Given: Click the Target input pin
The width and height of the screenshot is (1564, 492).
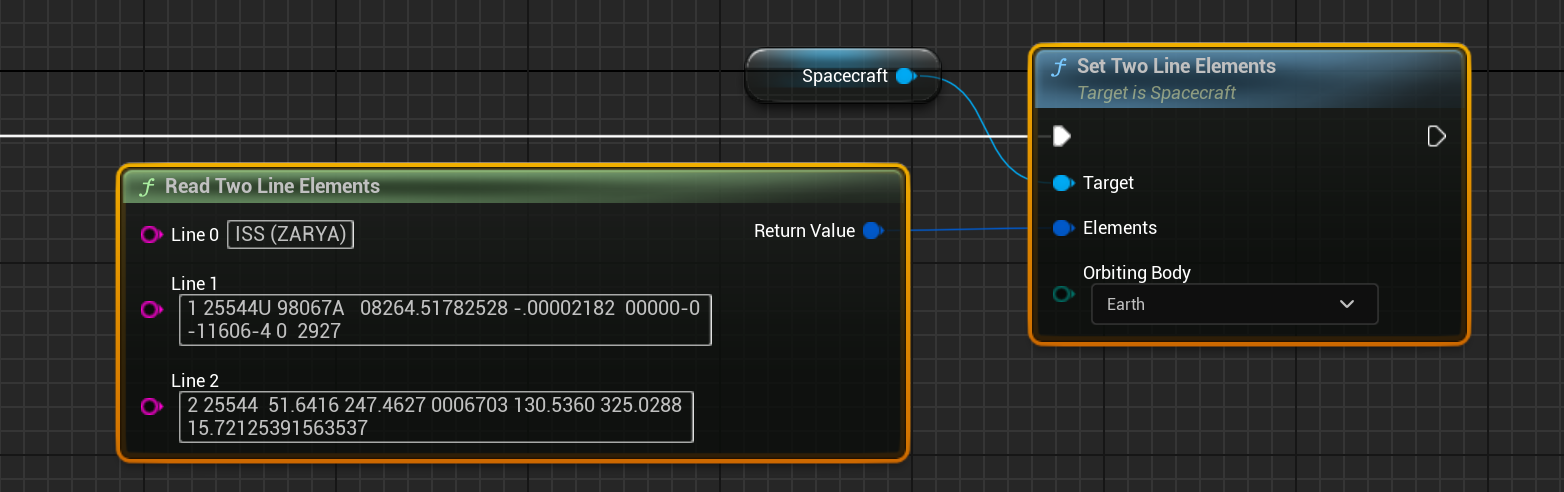Looking at the screenshot, I should (1062, 183).
